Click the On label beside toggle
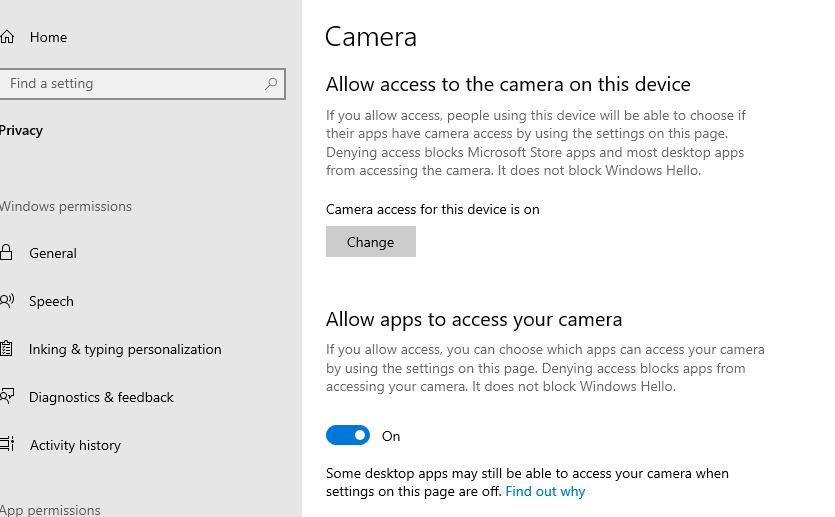The height and width of the screenshot is (517, 835). click(391, 436)
